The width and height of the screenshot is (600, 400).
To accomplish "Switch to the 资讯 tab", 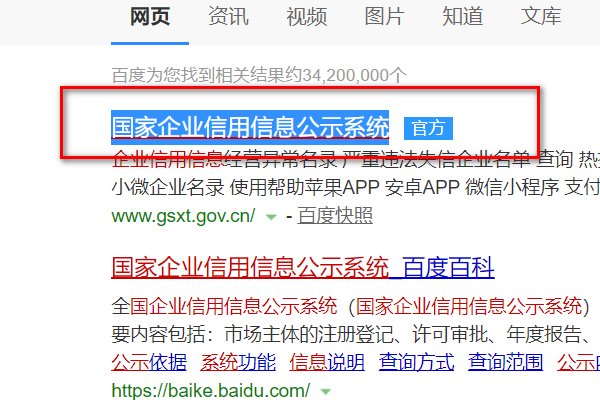I will [228, 17].
